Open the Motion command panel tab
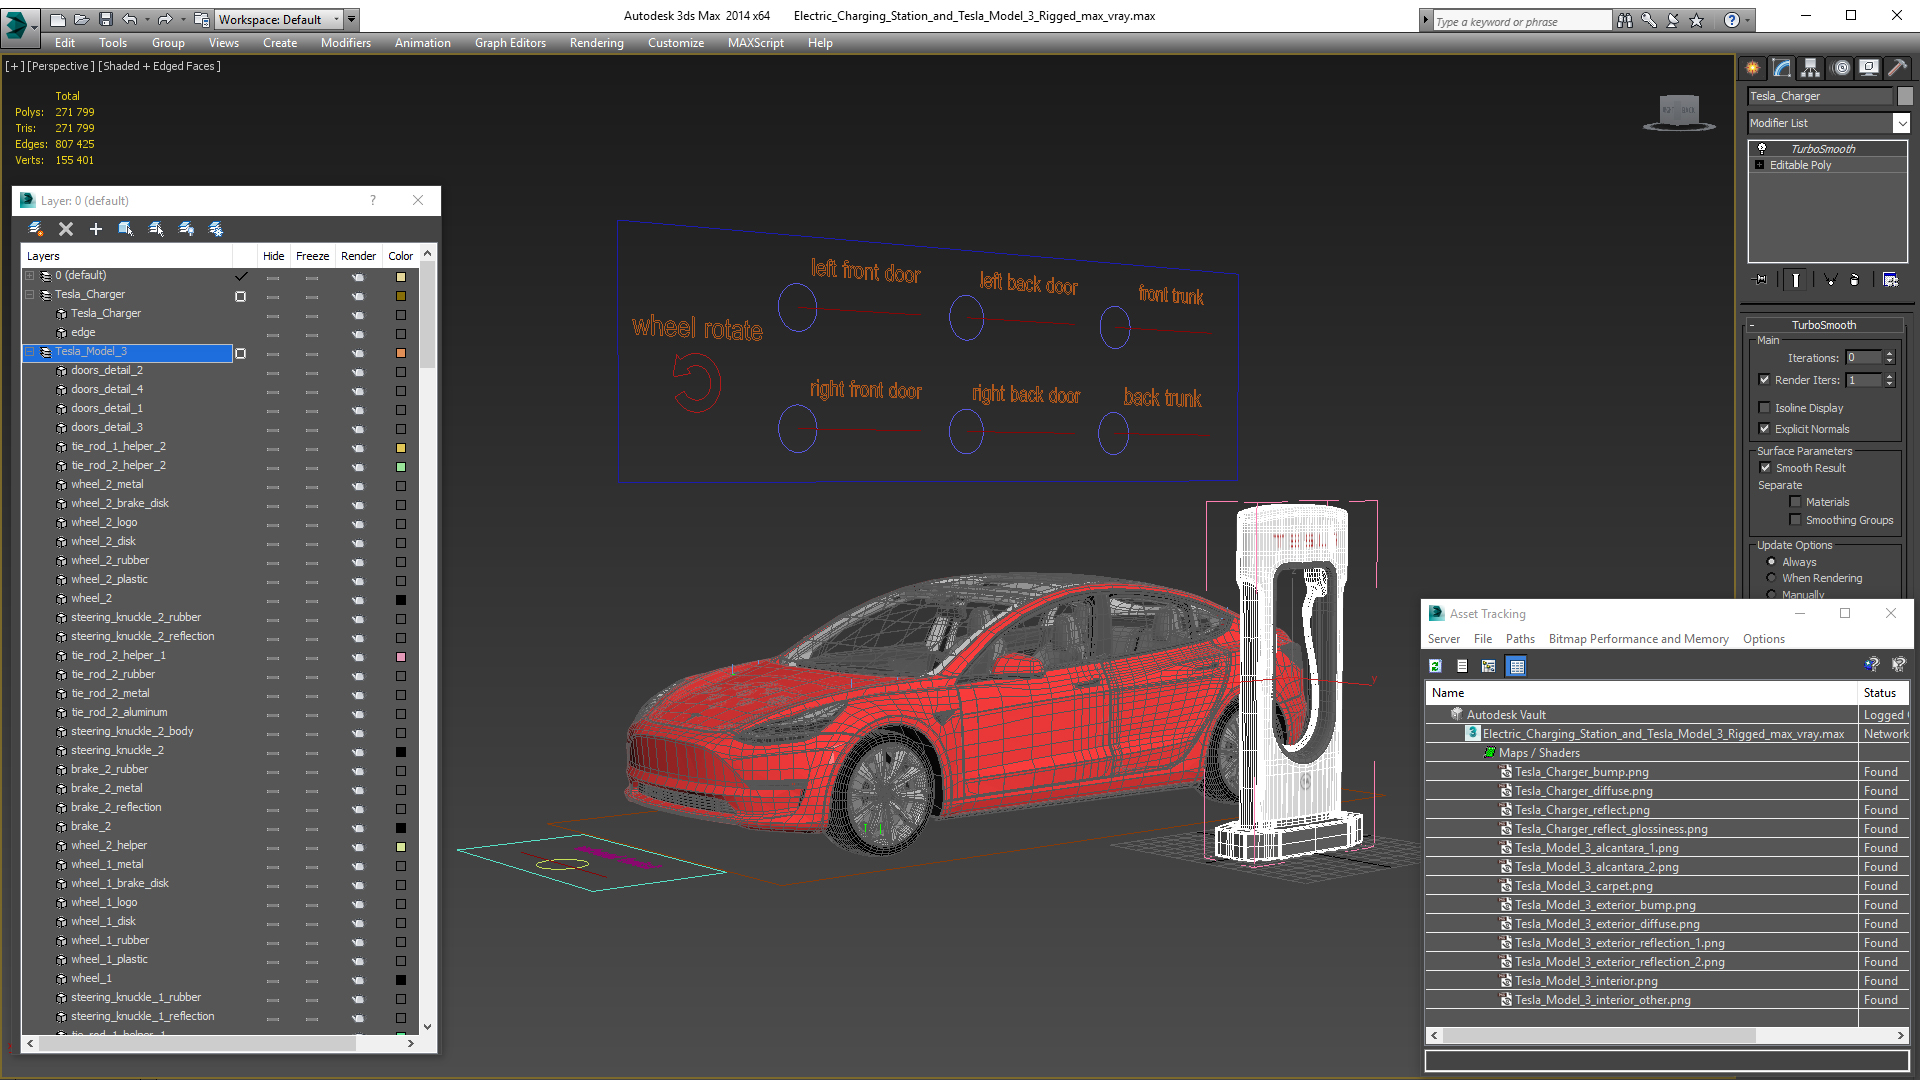The width and height of the screenshot is (1920, 1080). pos(1841,68)
